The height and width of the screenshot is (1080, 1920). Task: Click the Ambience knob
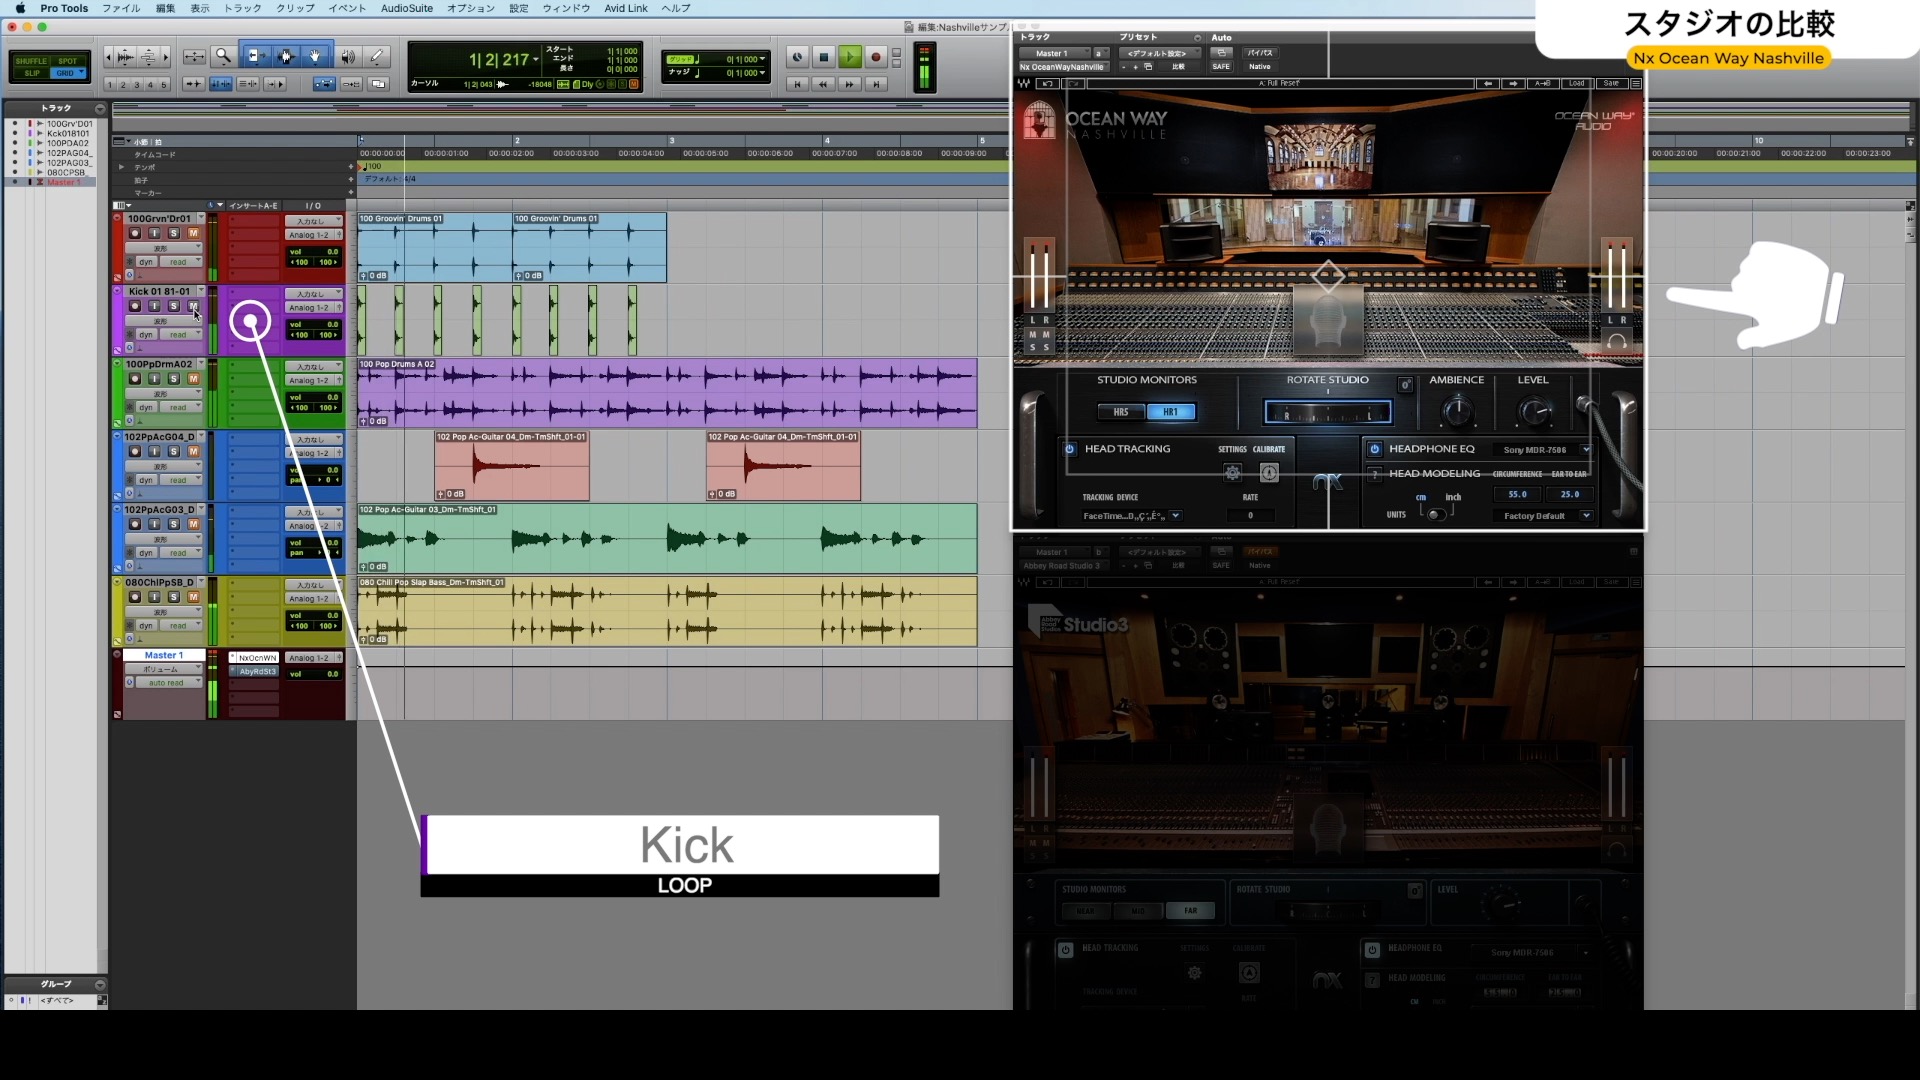pyautogui.click(x=1457, y=410)
